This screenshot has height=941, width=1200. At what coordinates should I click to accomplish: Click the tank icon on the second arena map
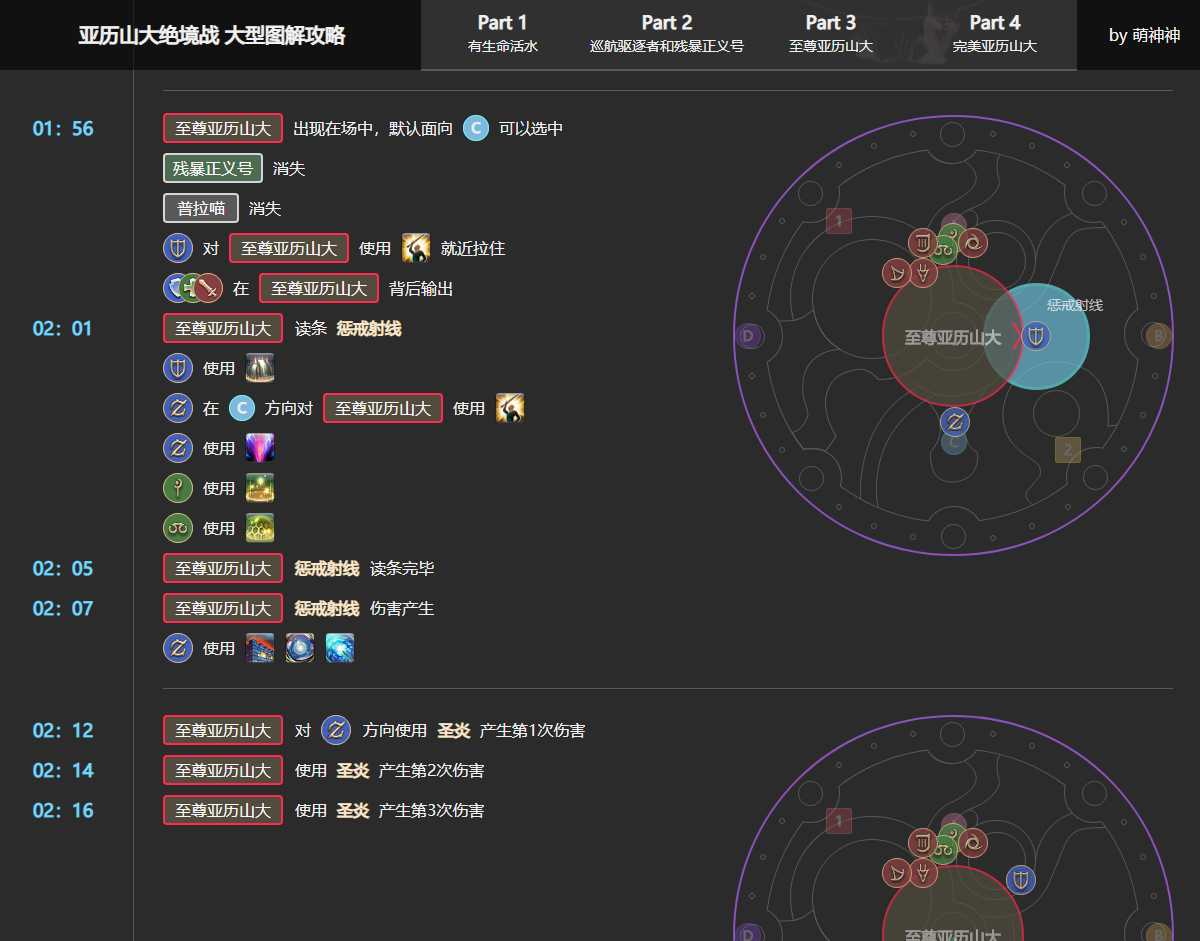(1021, 879)
